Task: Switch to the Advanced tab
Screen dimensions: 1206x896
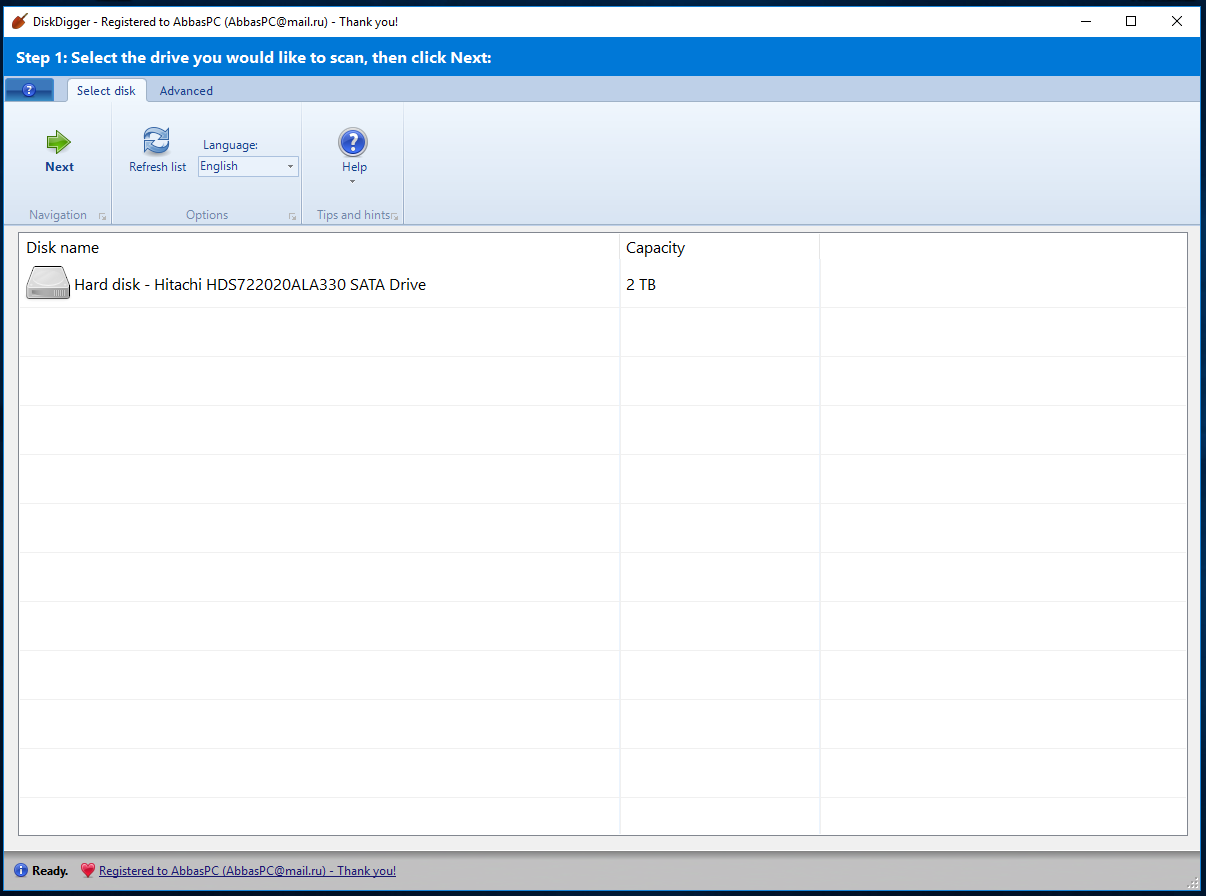Action: point(186,91)
